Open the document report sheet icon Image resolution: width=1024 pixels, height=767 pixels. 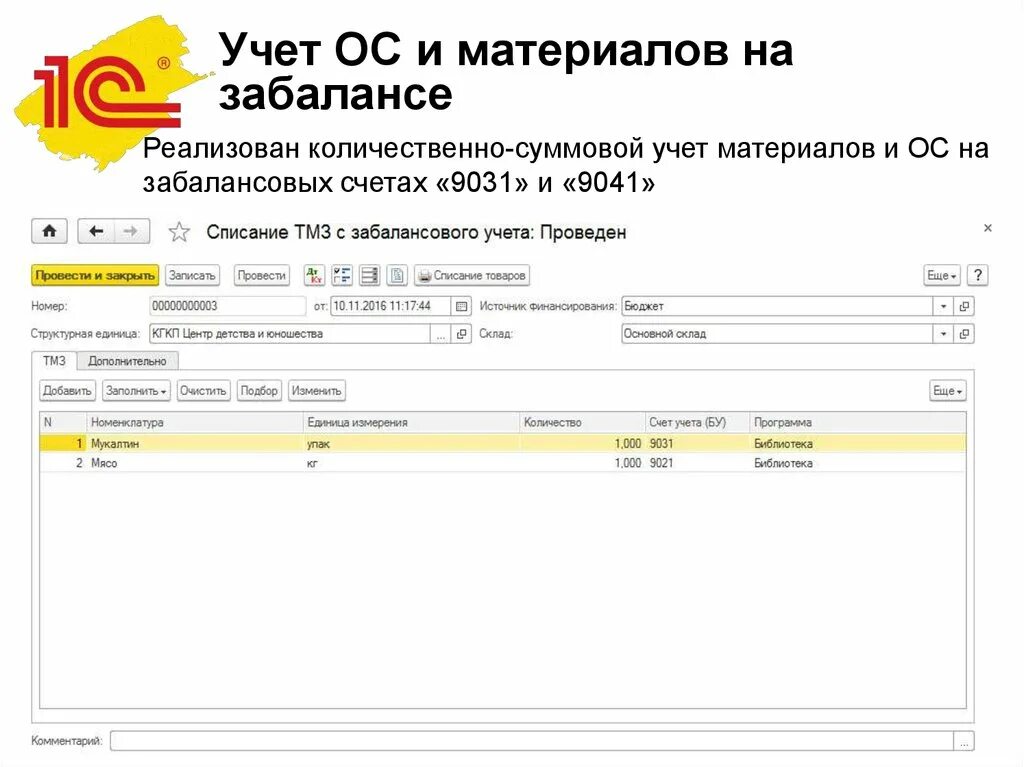[396, 276]
